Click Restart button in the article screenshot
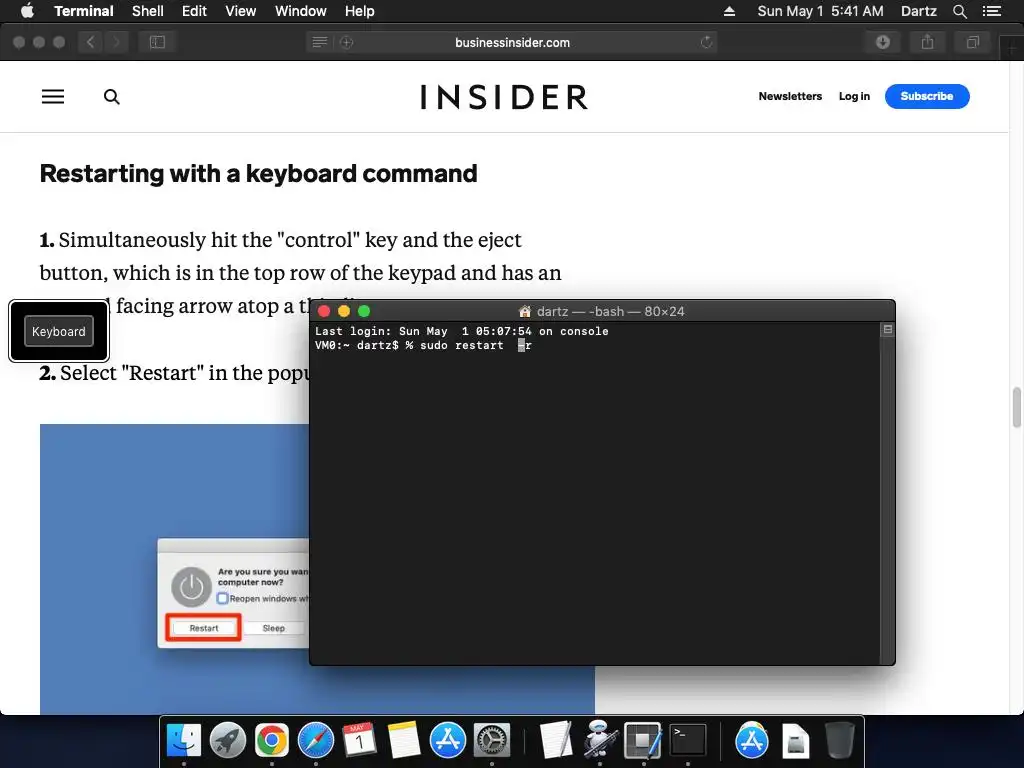 (x=204, y=628)
